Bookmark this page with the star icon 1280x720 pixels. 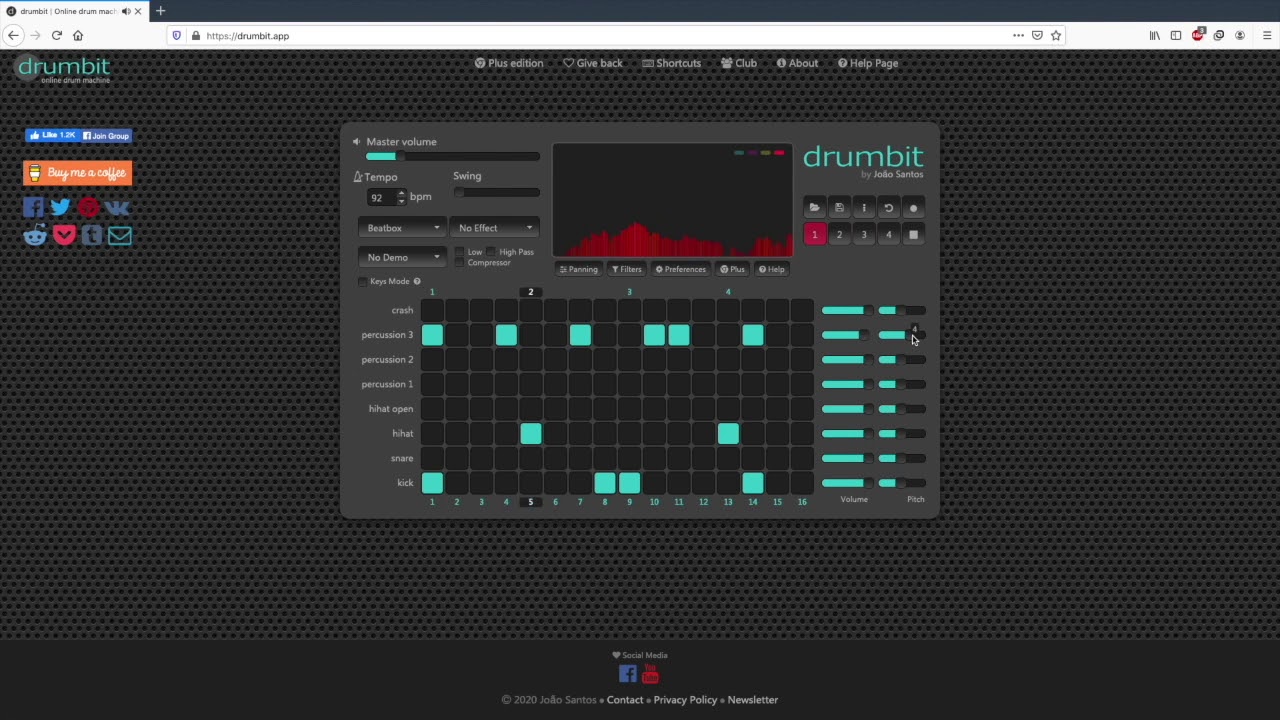1056,35
